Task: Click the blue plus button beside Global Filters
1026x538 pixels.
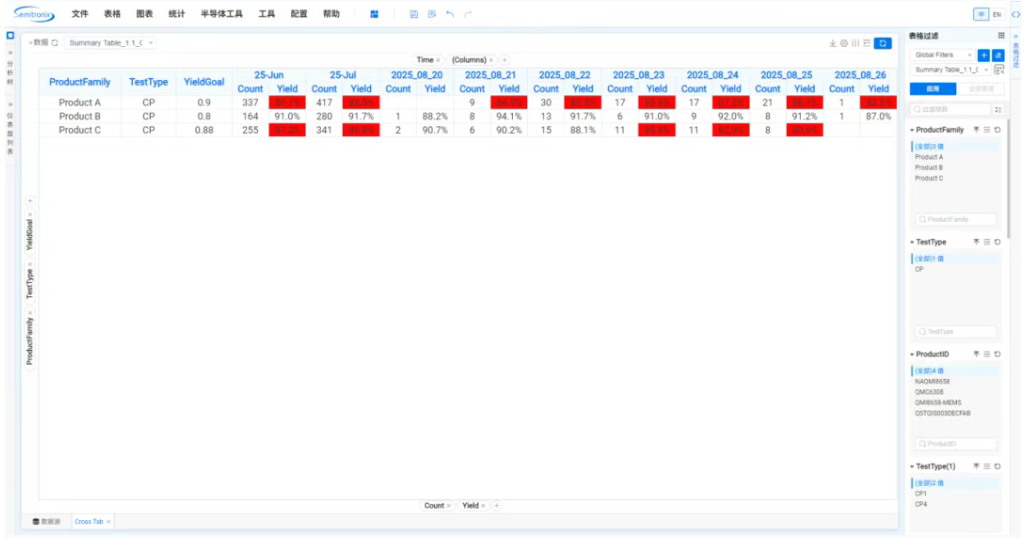Action: tap(983, 55)
